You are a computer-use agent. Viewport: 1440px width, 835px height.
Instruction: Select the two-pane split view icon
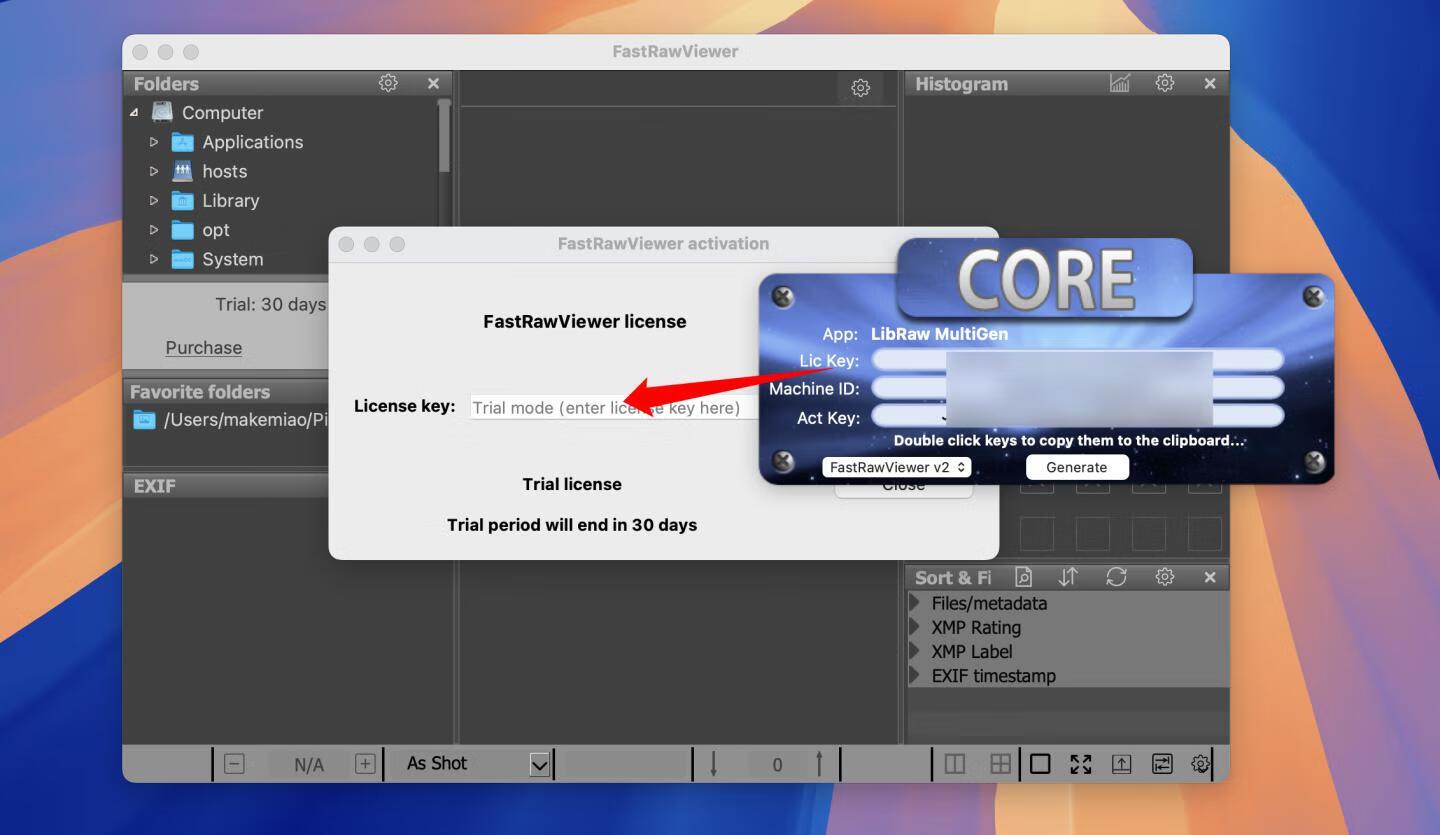(955, 764)
